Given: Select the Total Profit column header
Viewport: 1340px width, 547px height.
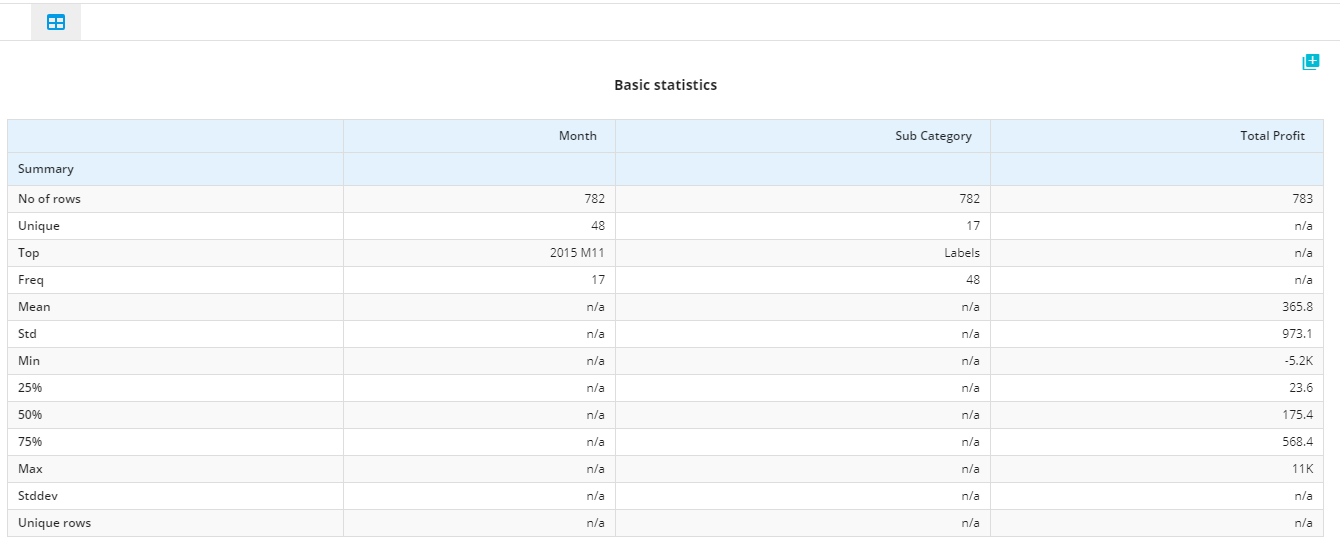Looking at the screenshot, I should click(1156, 136).
